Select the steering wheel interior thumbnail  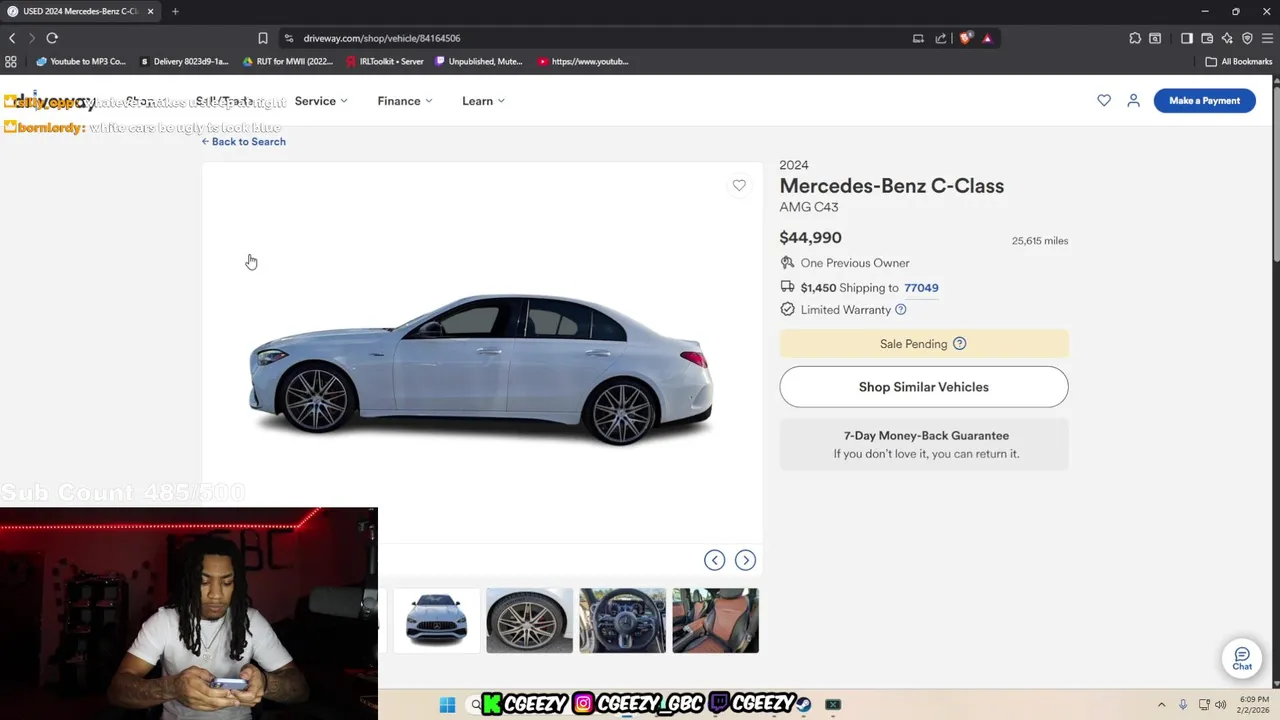pos(622,620)
